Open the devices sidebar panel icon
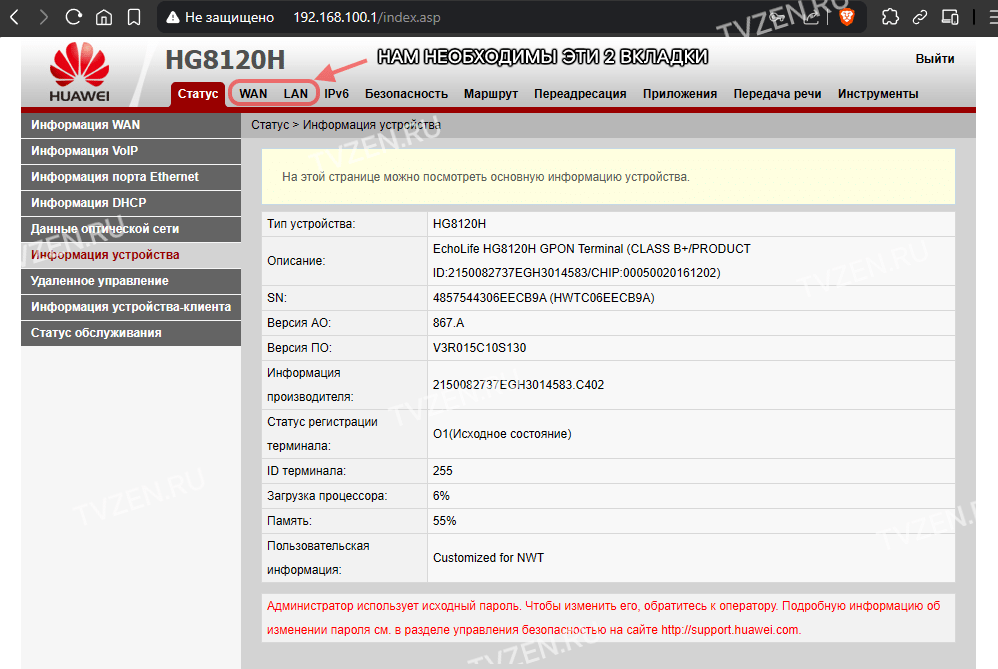998x669 pixels. pyautogui.click(x=950, y=17)
